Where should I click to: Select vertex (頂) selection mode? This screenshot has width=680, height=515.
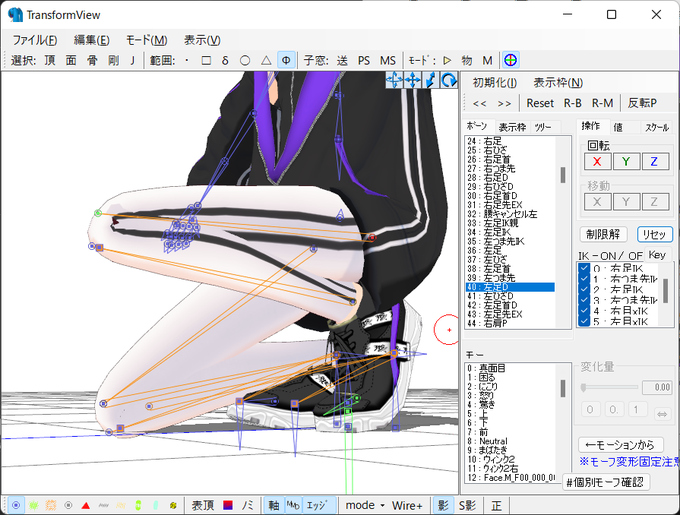[x=50, y=60]
